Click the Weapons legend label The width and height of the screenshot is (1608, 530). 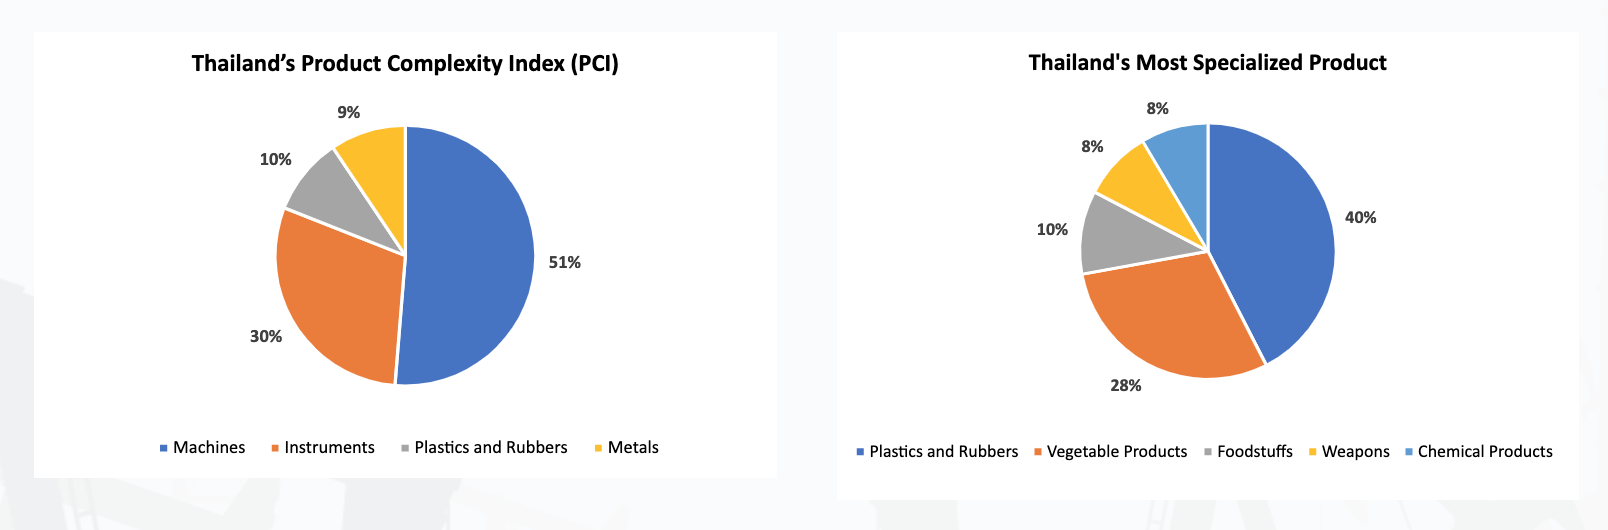pos(1355,452)
